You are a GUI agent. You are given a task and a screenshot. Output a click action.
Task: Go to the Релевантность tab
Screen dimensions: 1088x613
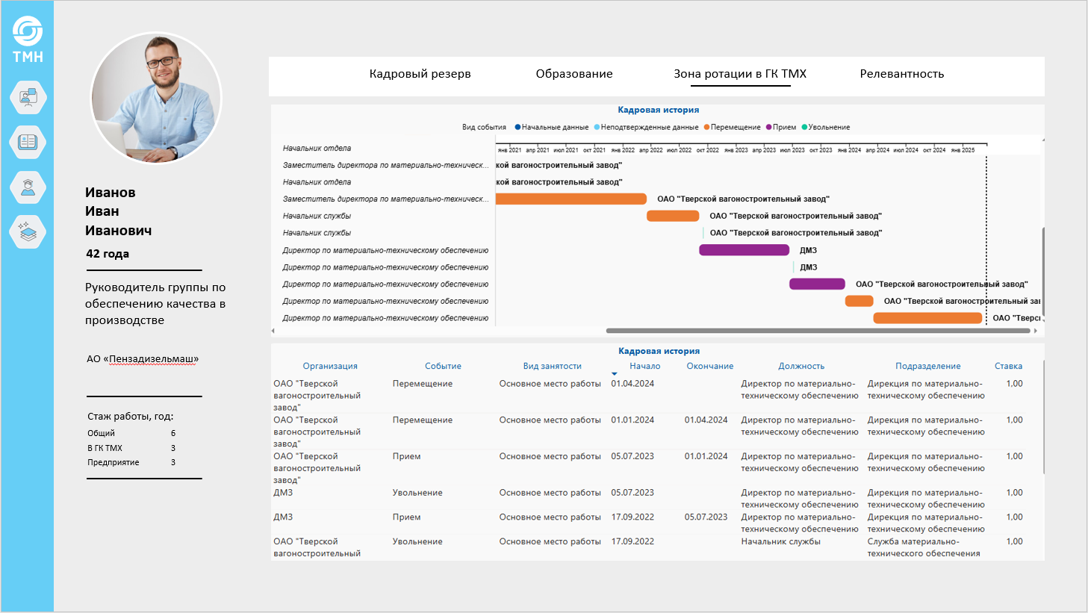(901, 74)
